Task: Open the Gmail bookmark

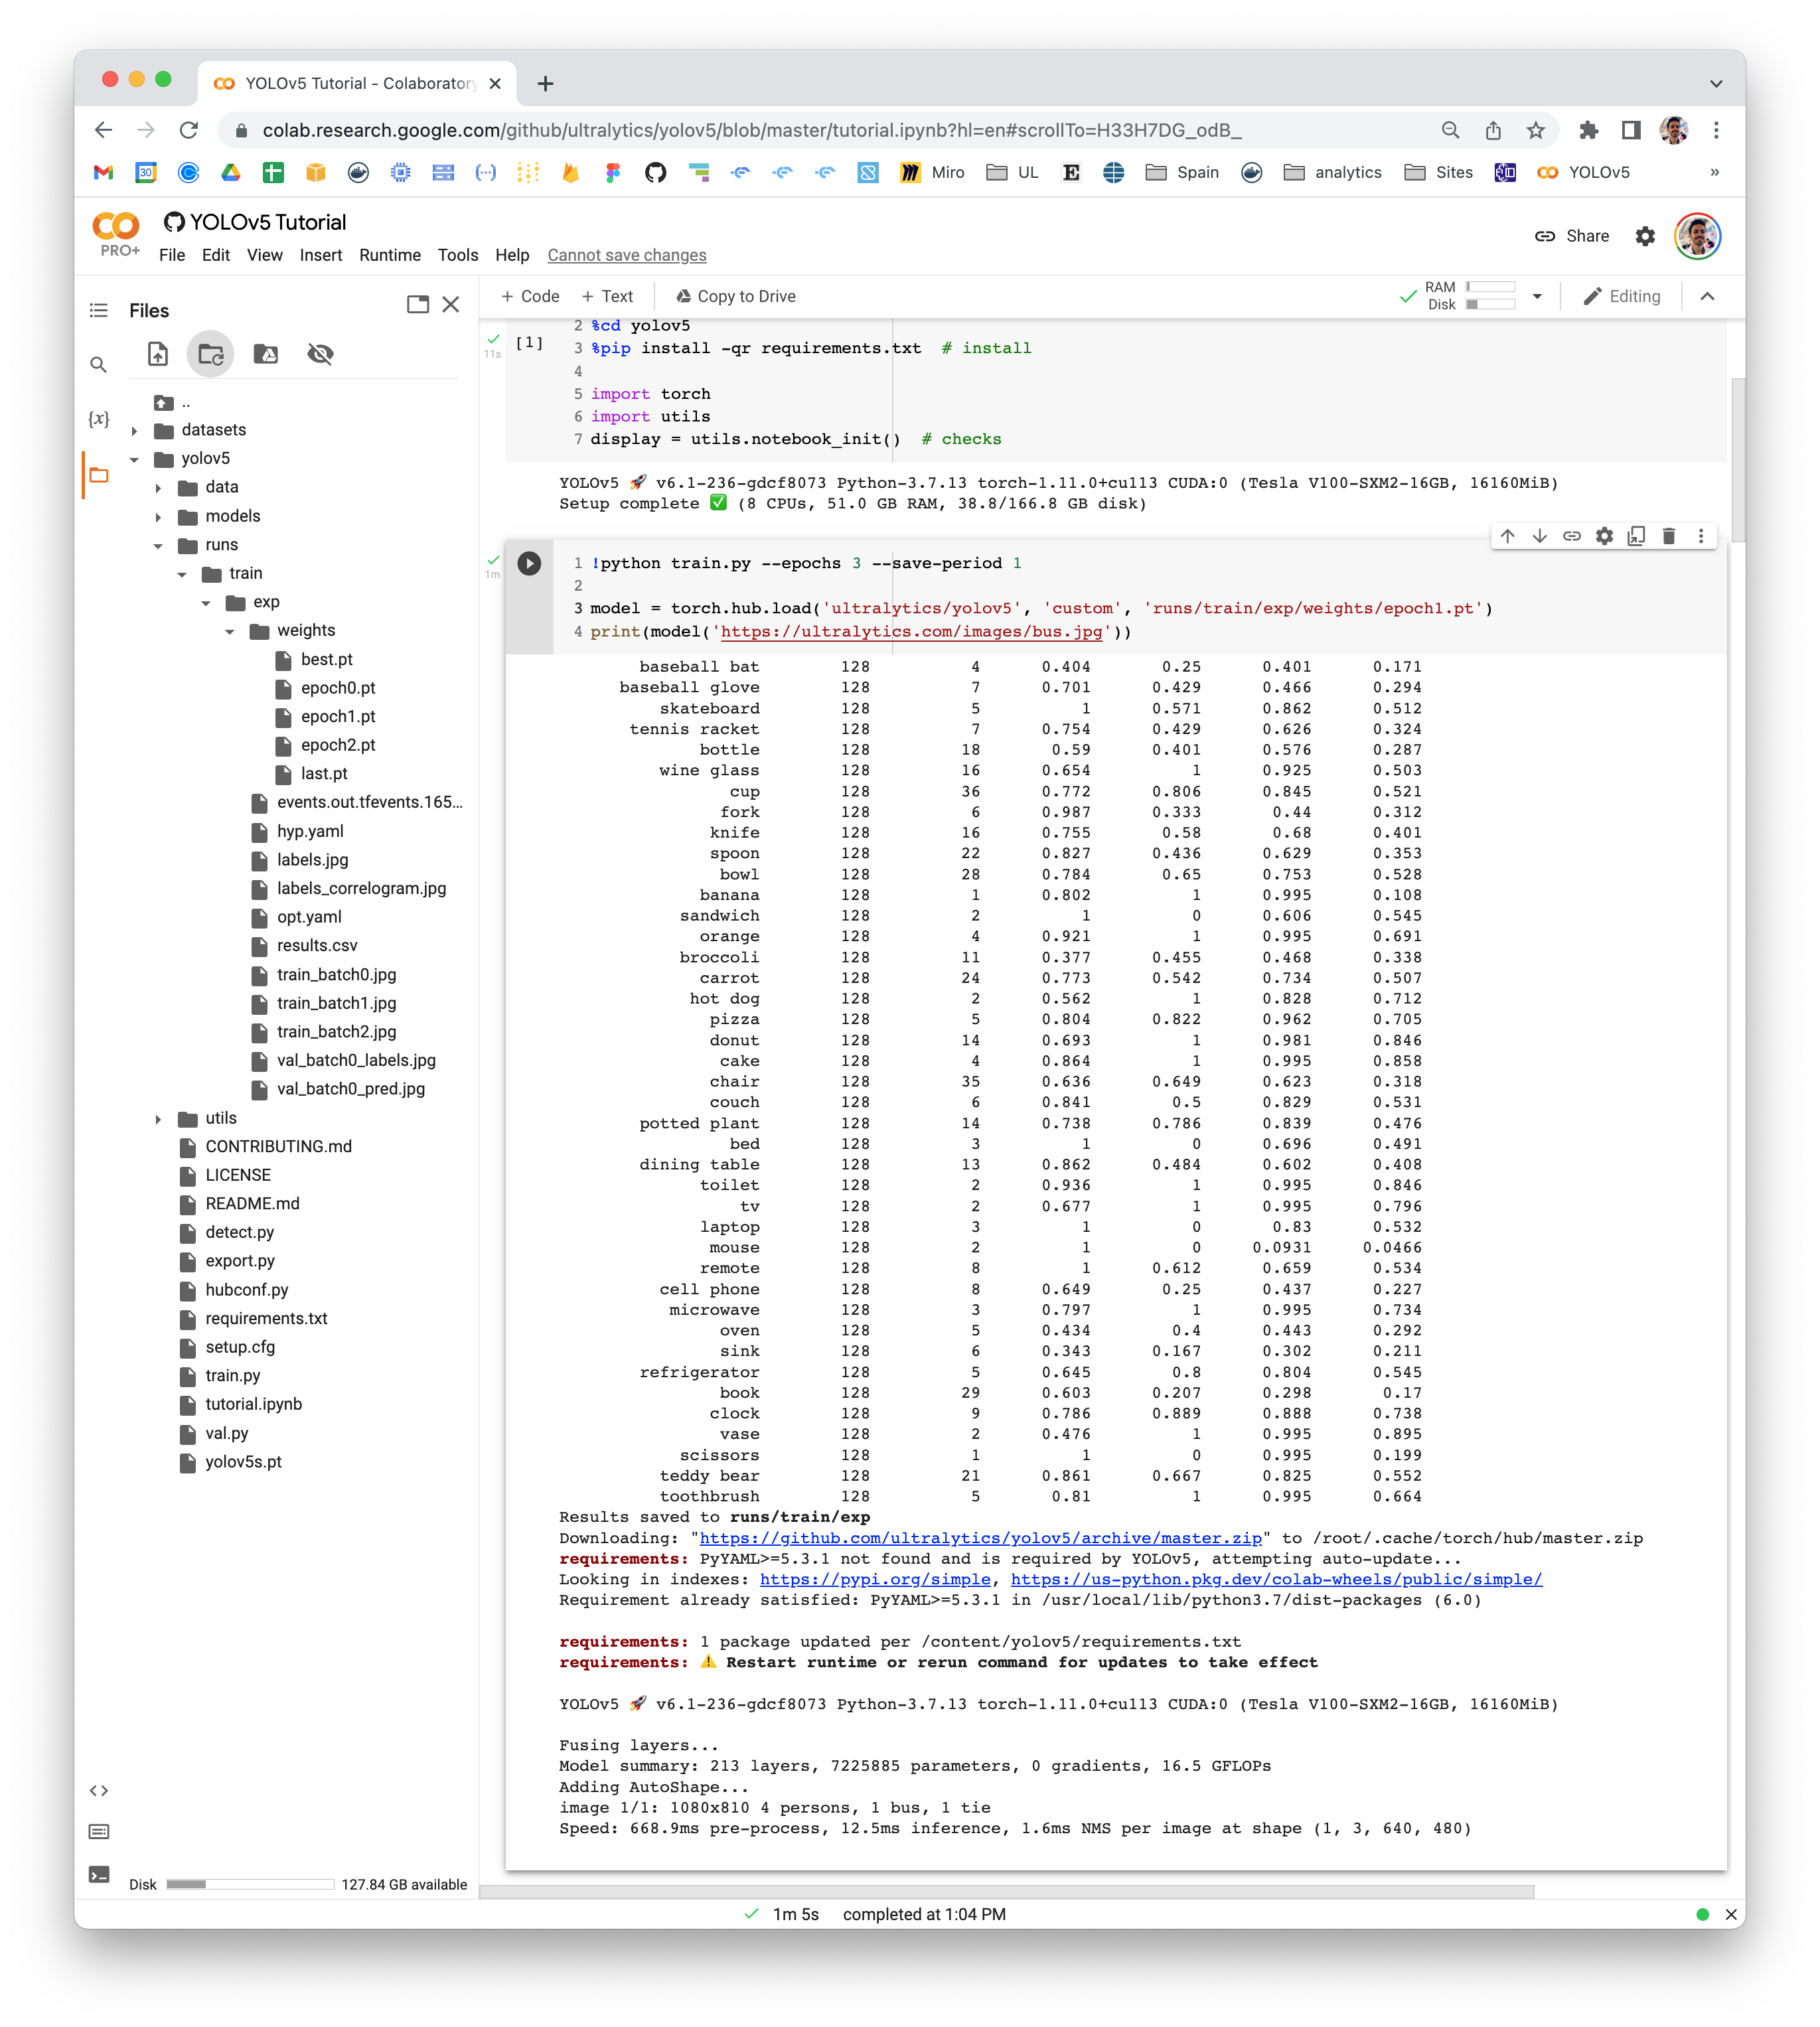Action: coord(103,173)
